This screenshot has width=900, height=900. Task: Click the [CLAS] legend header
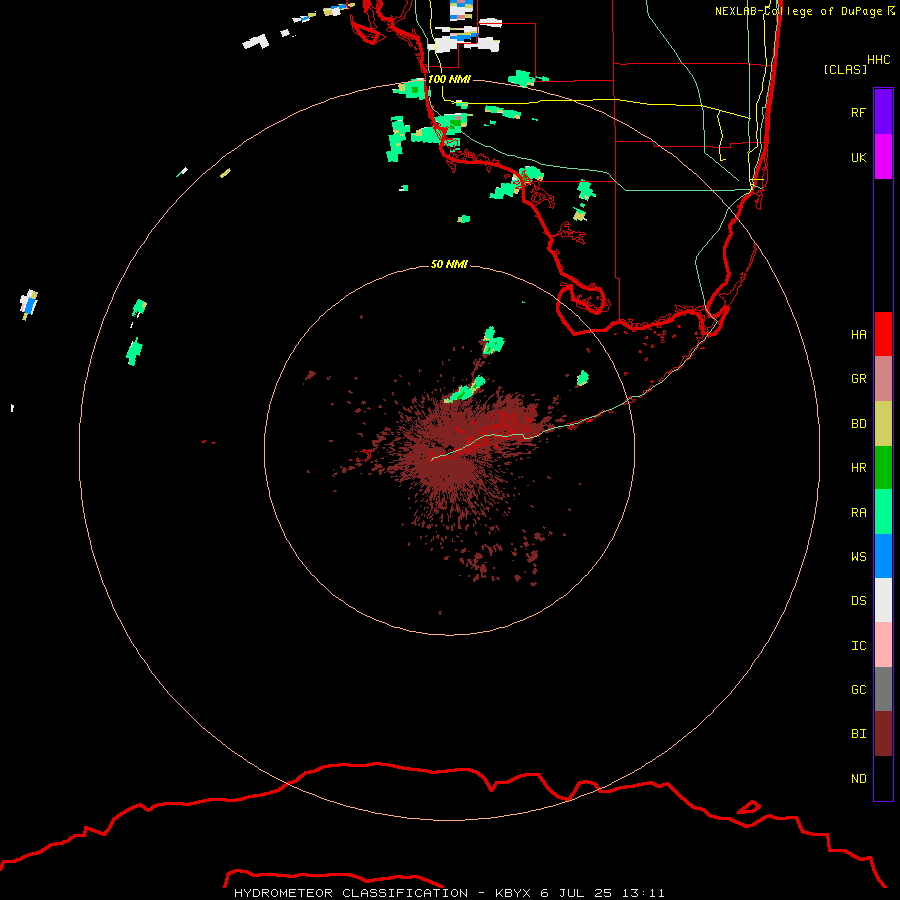click(x=845, y=69)
